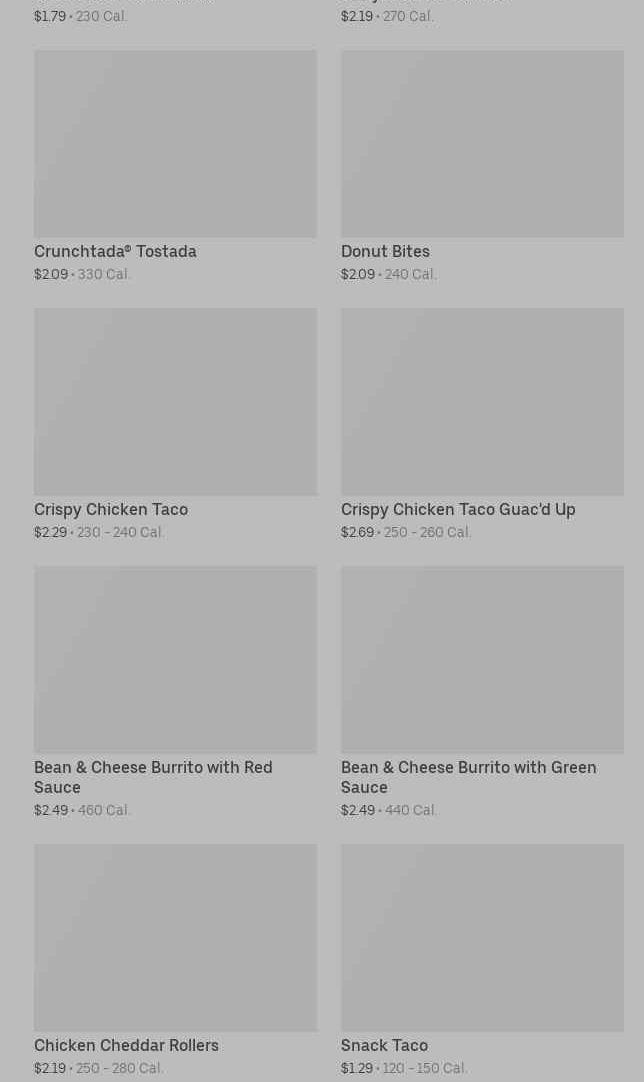Open the Crispy Chicken Taco Guac'd Up image
Viewport: 644px width, 1082px height.
[x=482, y=402]
